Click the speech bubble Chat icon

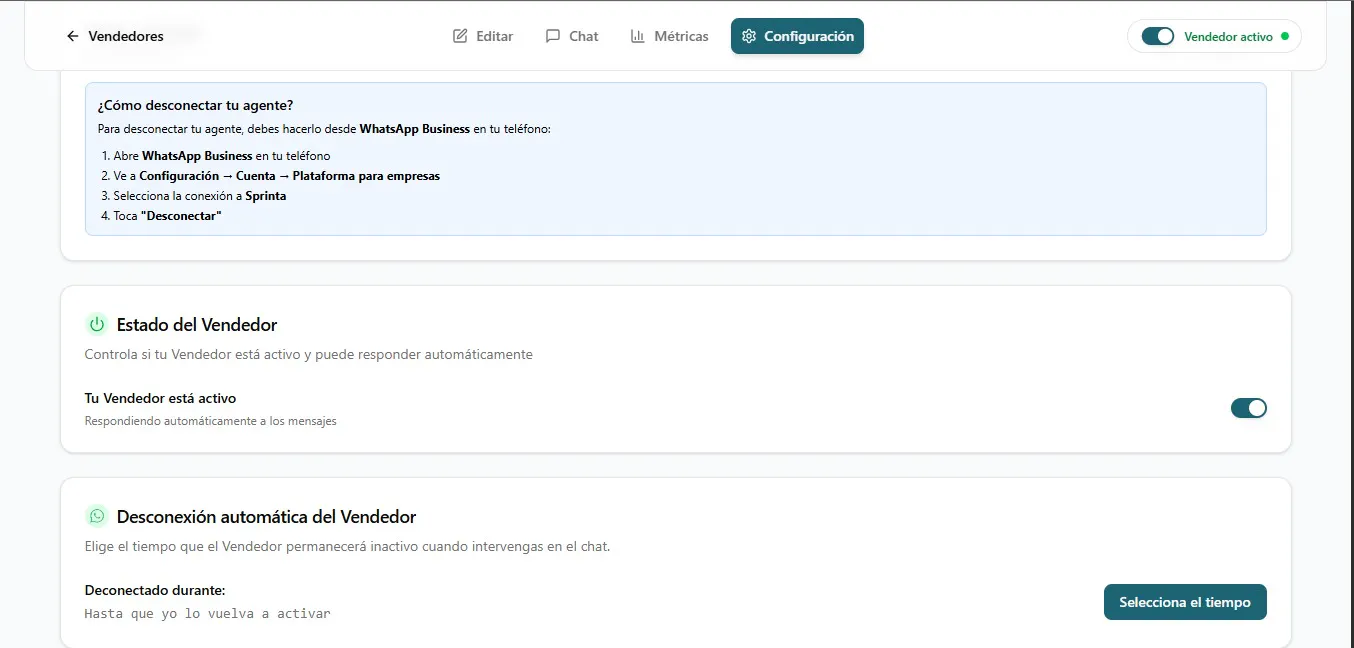(552, 36)
